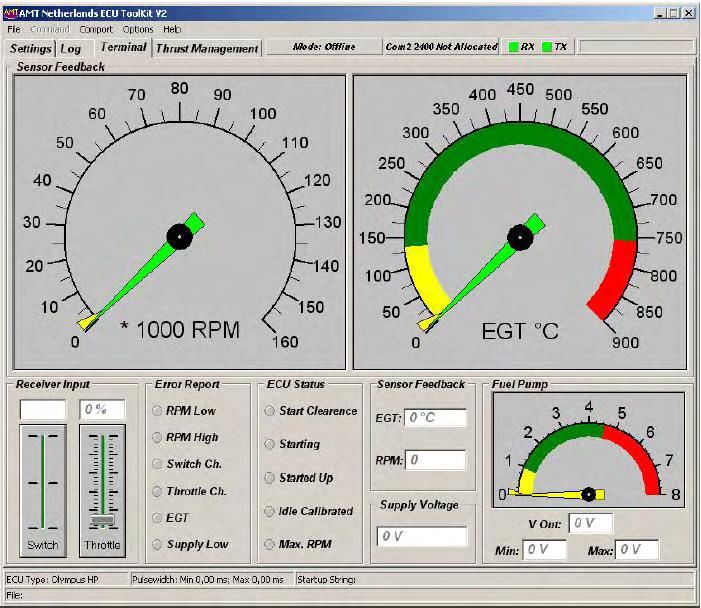Toggle the Starting status indicator

(x=270, y=444)
